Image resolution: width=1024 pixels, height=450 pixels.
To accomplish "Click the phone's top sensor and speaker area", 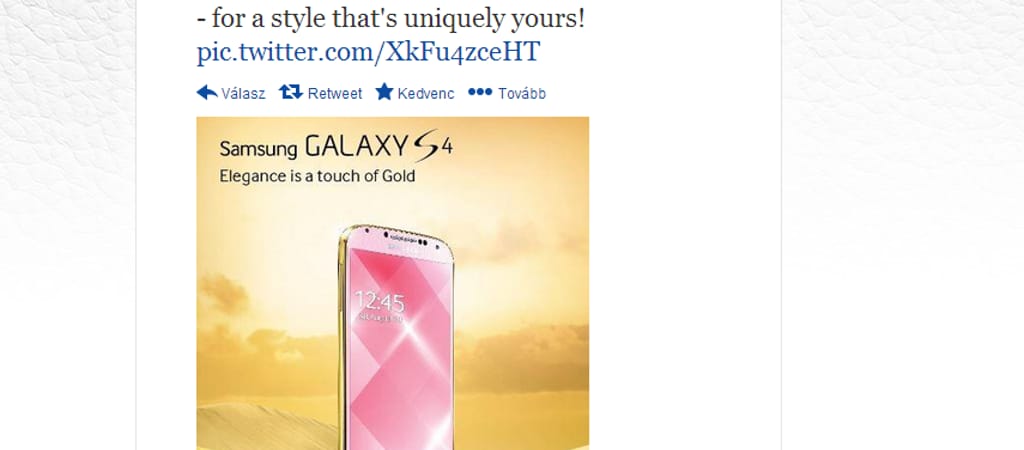I will click(x=397, y=238).
